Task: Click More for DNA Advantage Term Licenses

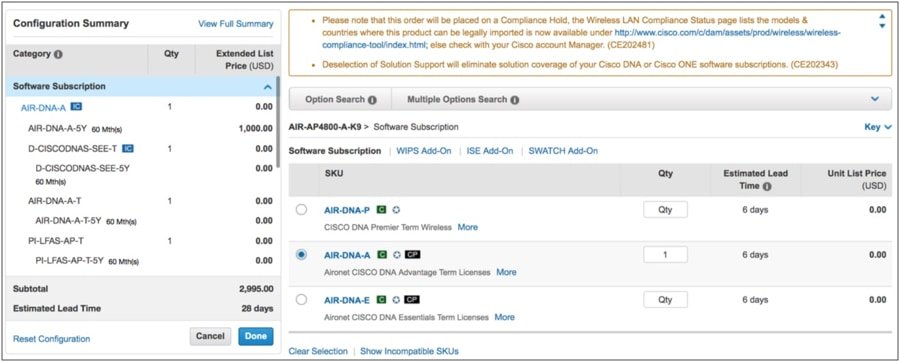Action: point(506,272)
